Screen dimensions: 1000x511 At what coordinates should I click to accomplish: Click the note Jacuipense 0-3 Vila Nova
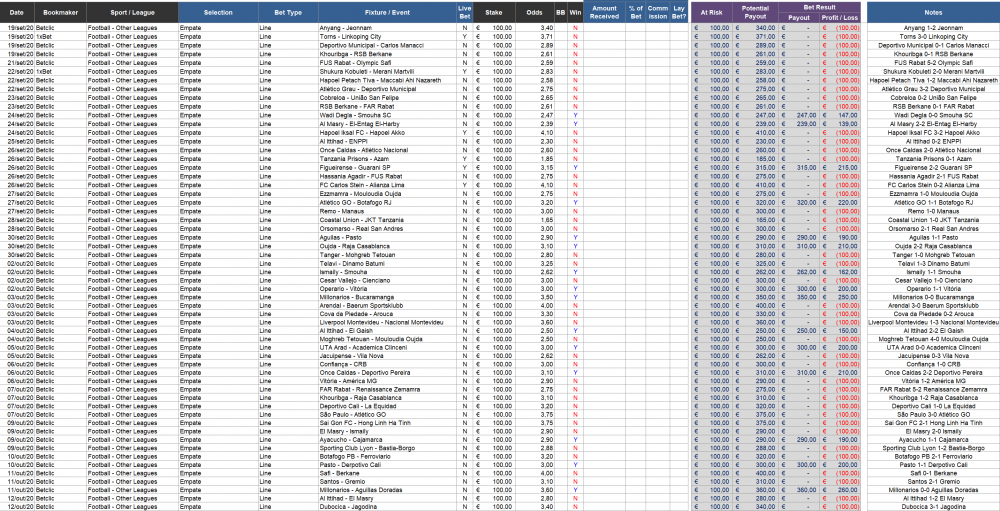[933, 356]
